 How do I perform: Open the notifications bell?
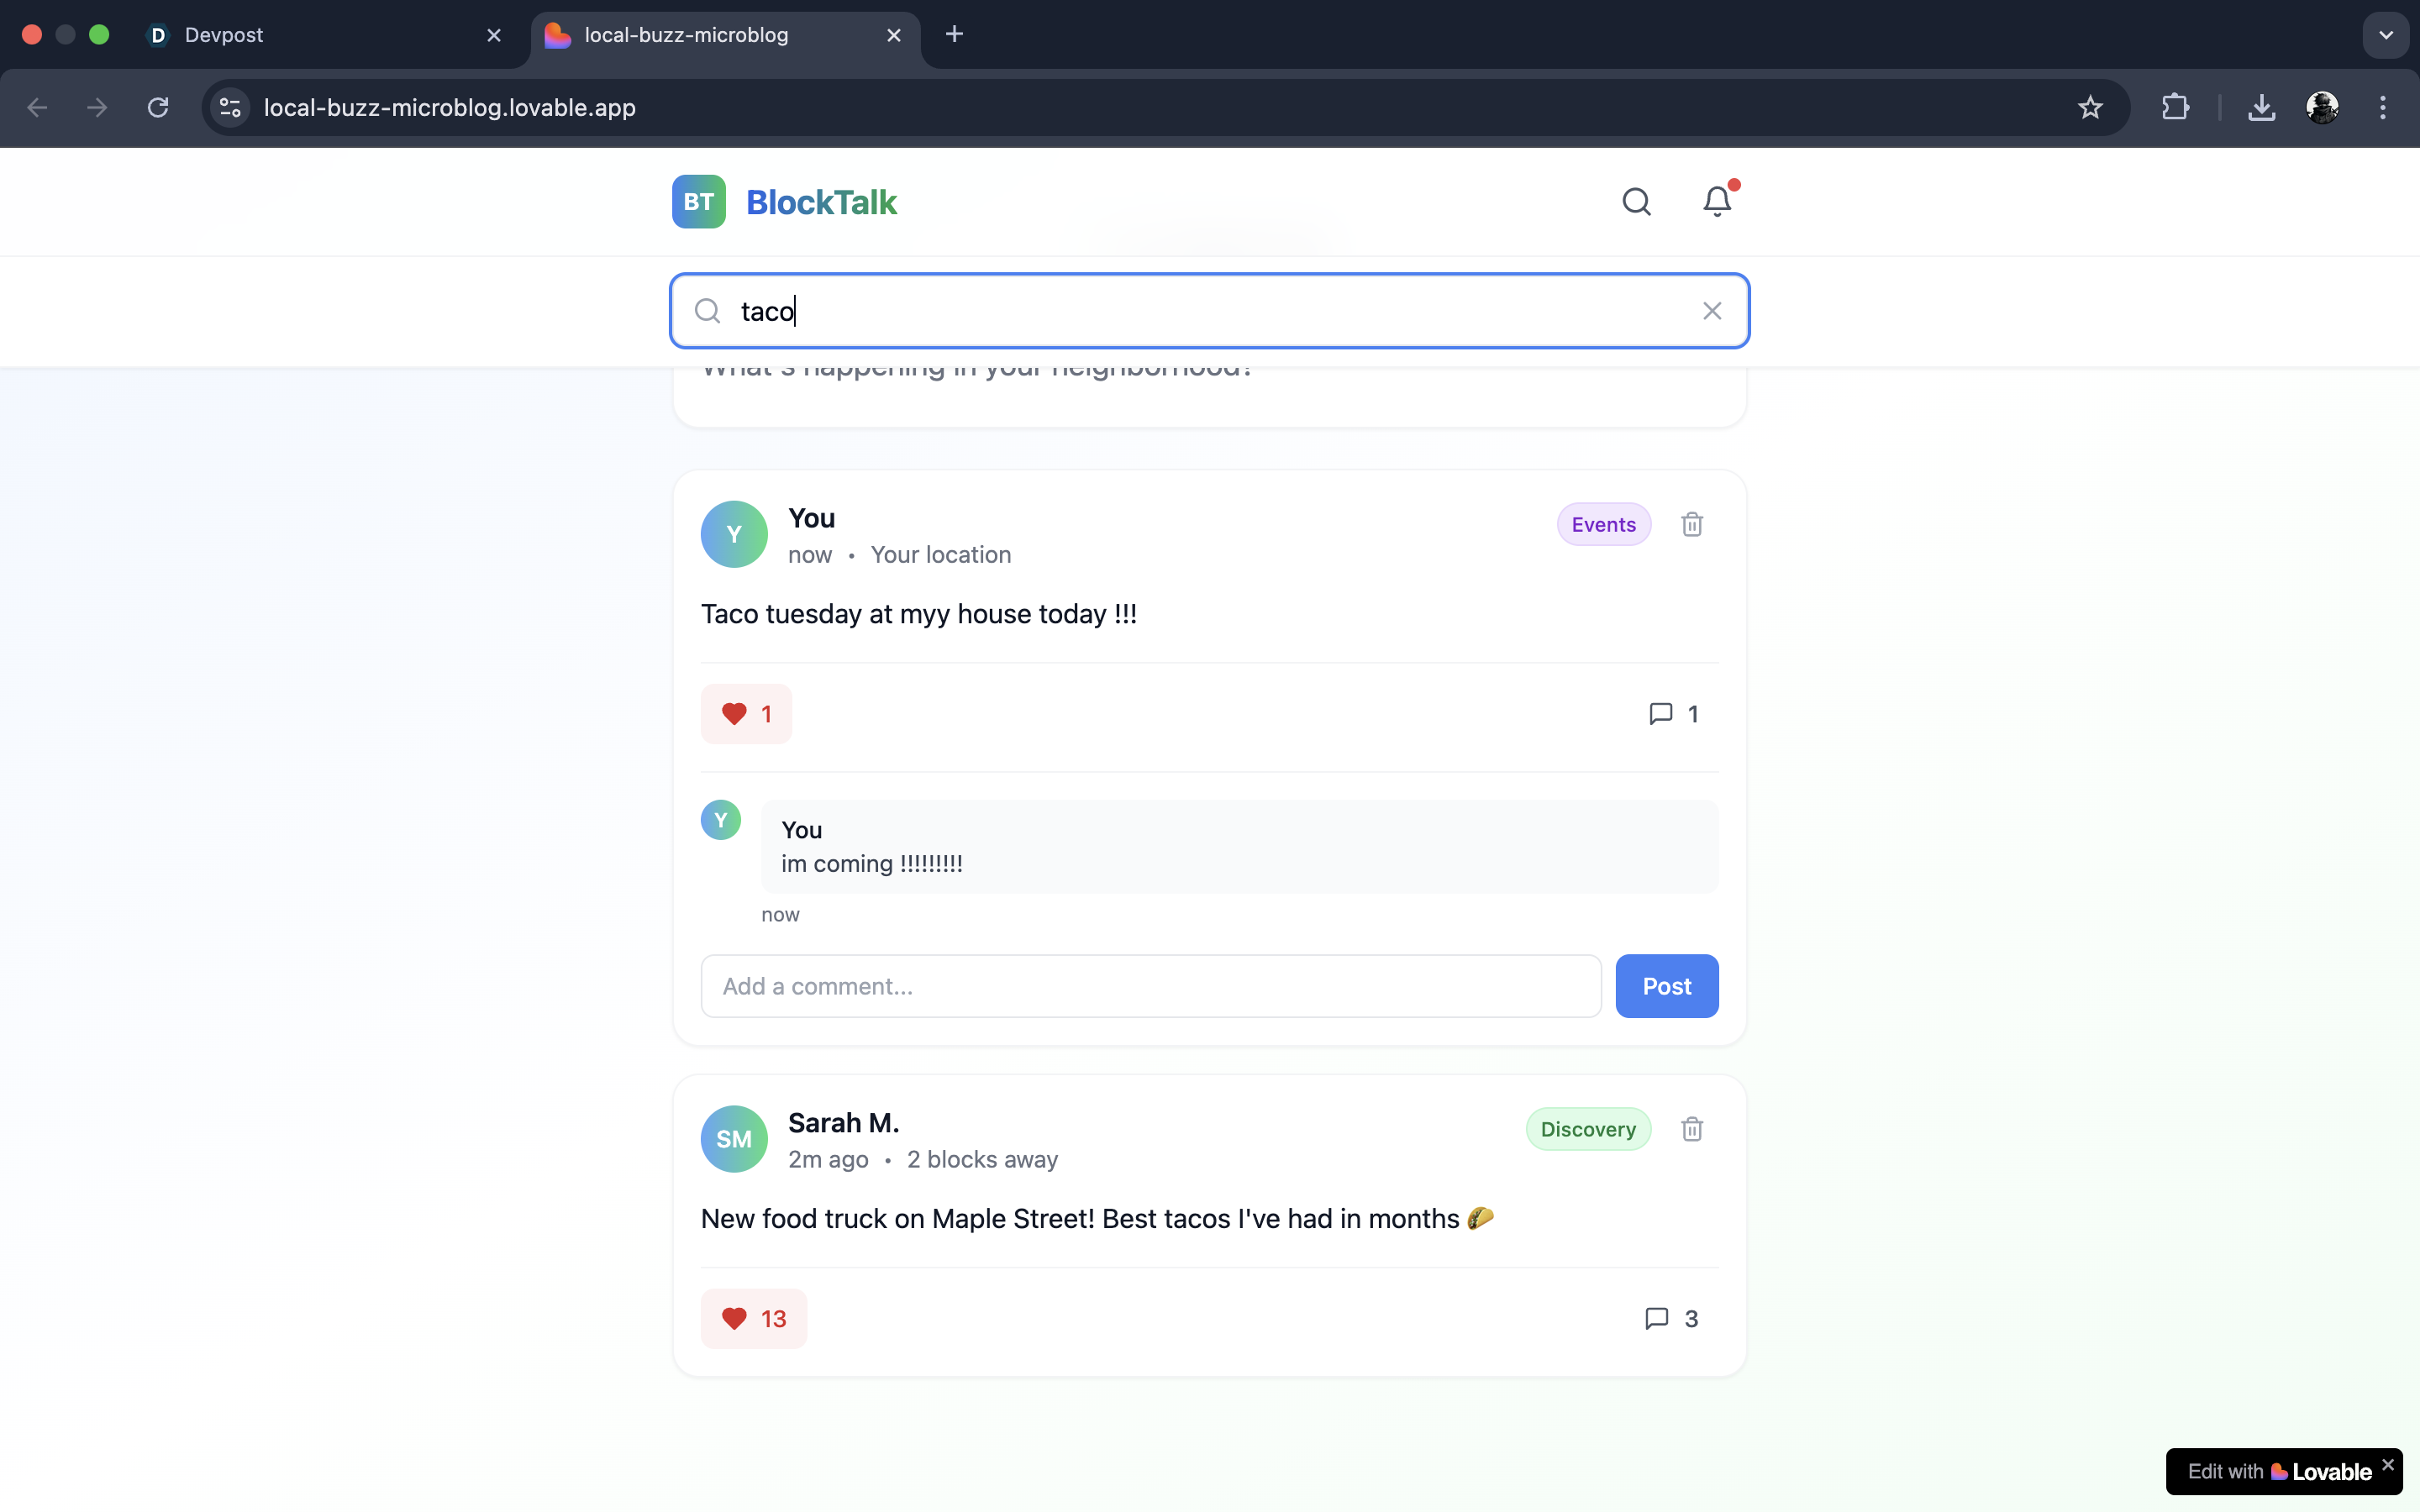(1717, 202)
